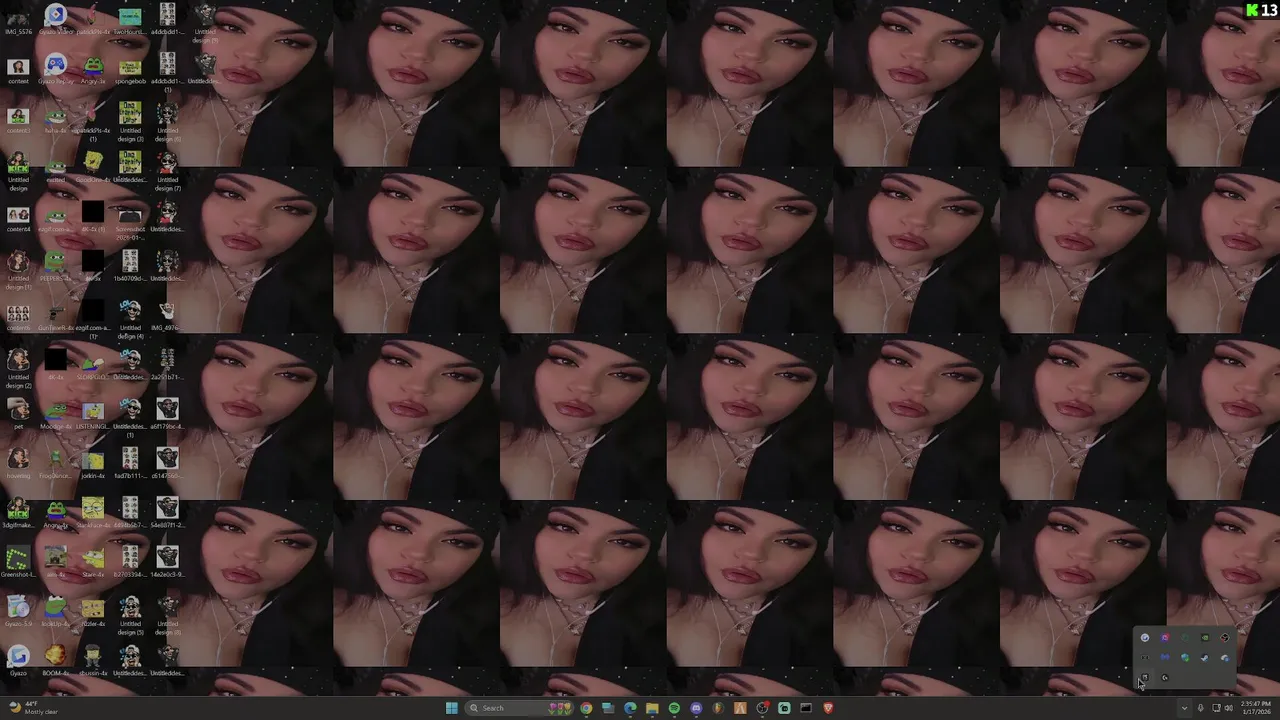The width and height of the screenshot is (1280, 720).
Task: Select the IMG_5576 desktop file
Action: coord(18,20)
